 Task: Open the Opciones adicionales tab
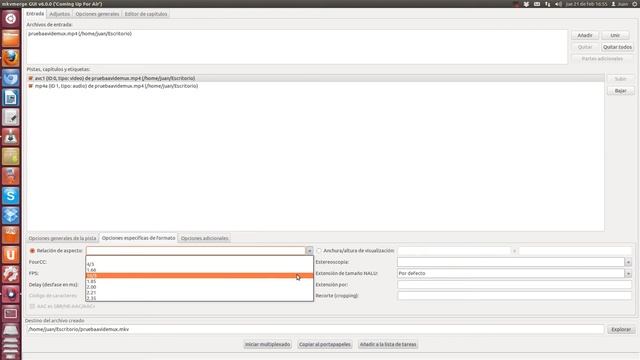click(x=204, y=238)
